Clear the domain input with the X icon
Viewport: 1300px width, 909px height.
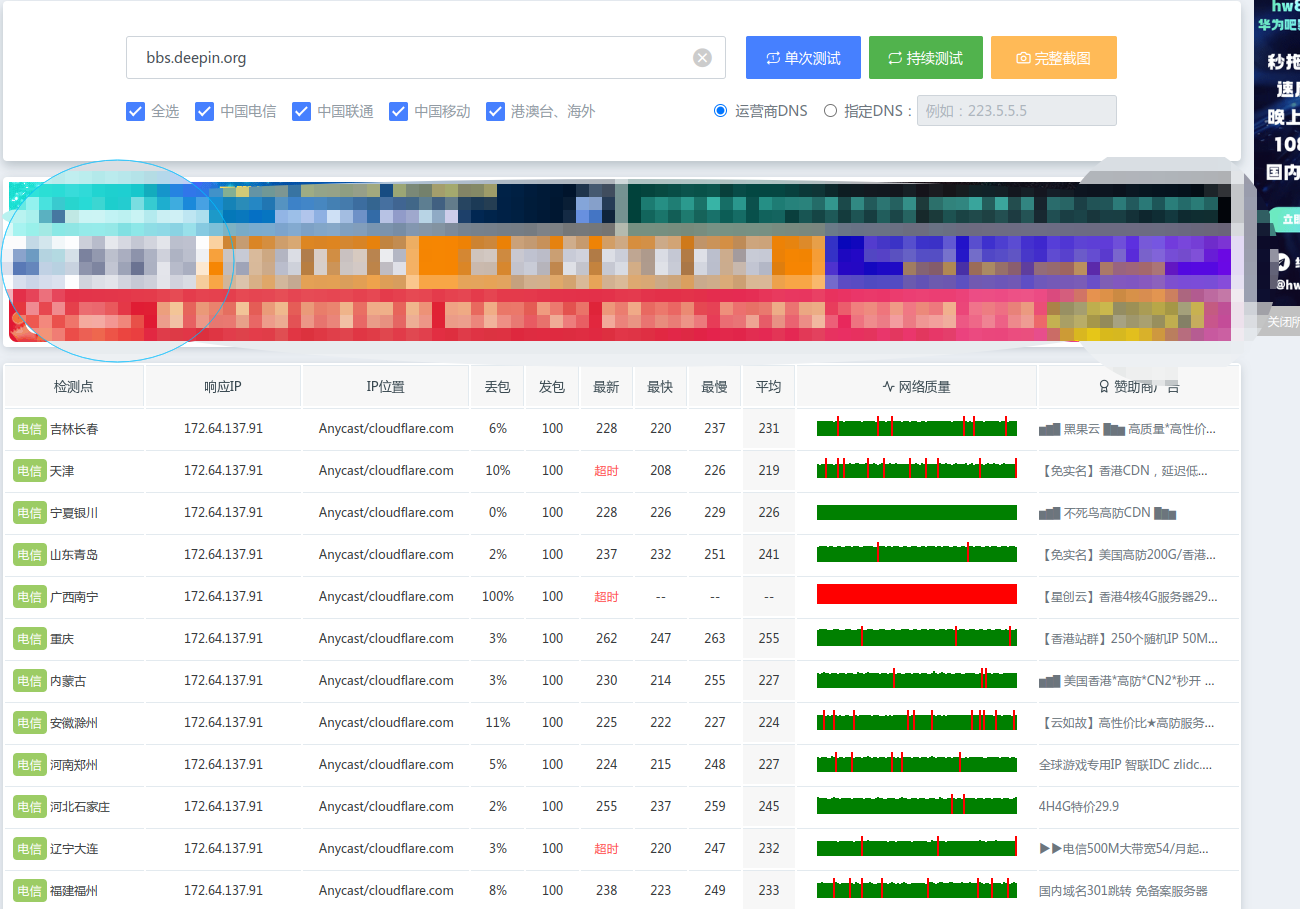coord(703,58)
